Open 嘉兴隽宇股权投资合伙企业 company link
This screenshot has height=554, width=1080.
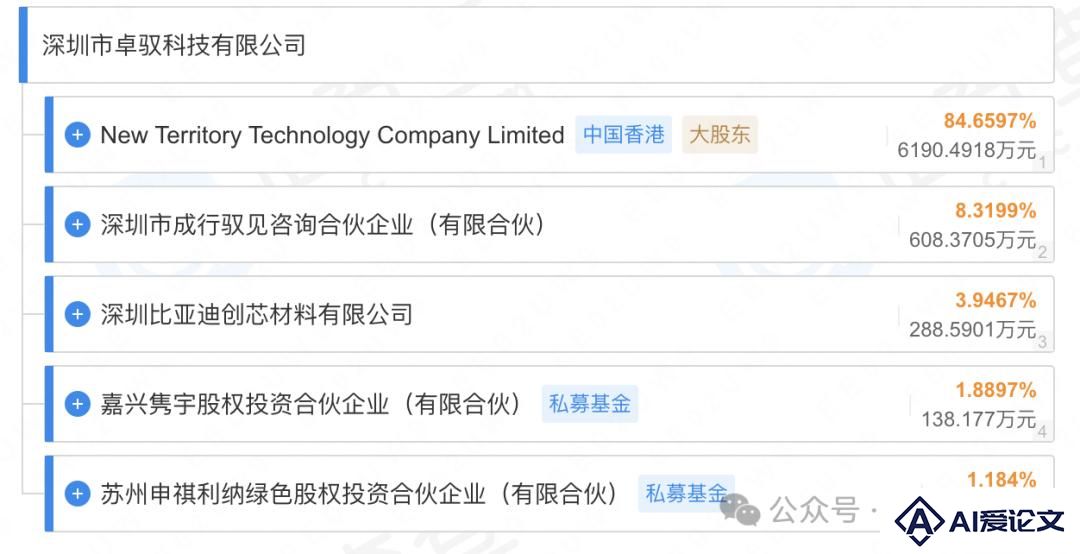click(311, 404)
